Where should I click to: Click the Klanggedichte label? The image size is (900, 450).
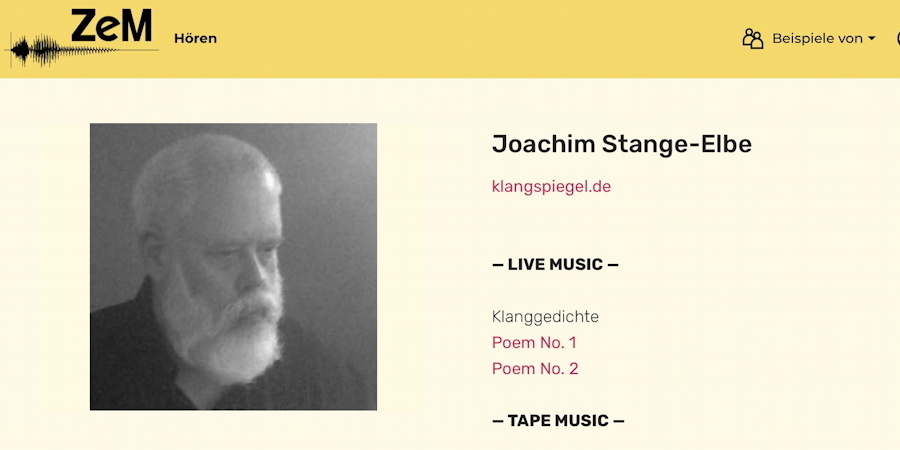tap(545, 317)
